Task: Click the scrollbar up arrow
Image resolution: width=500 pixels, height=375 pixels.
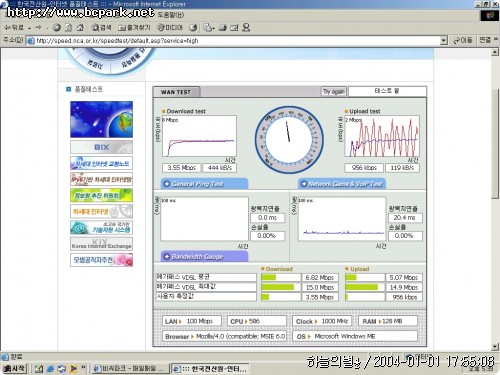Action: tap(495, 52)
